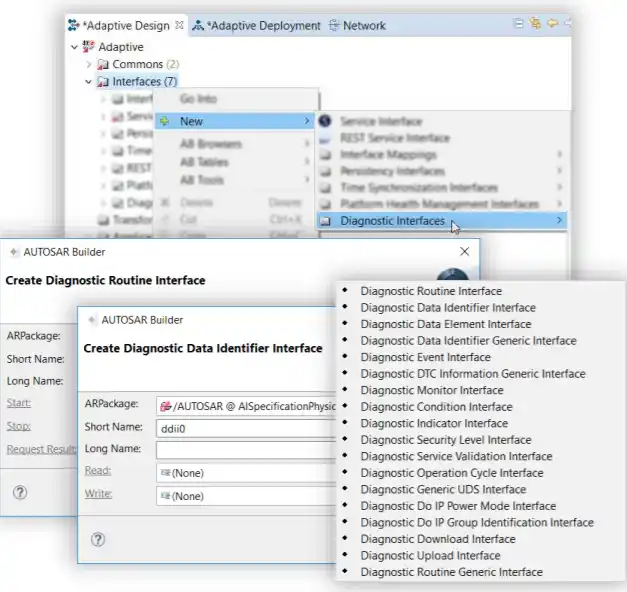Click the yellow back arrow toolbar icon
Viewport: 627px width, 592px height.
[552, 23]
